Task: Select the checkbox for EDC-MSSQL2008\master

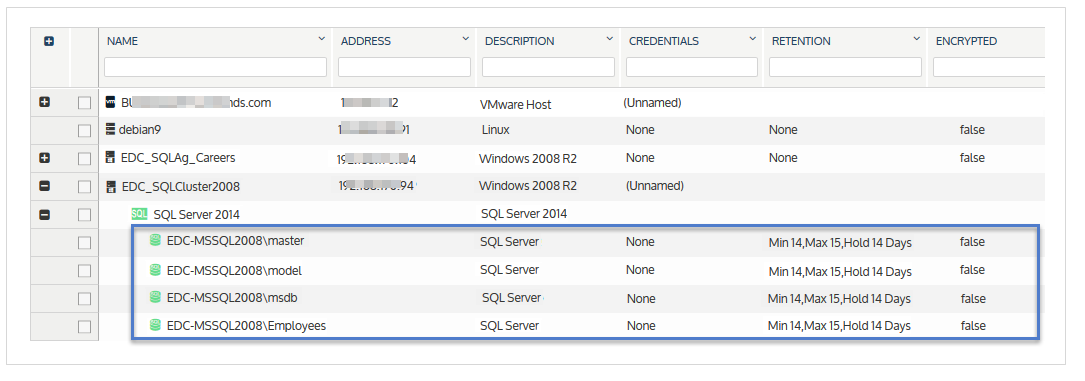Action: [x=84, y=243]
